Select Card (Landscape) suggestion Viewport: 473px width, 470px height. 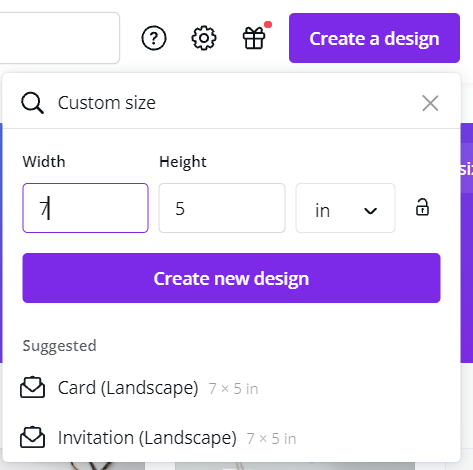231,388
